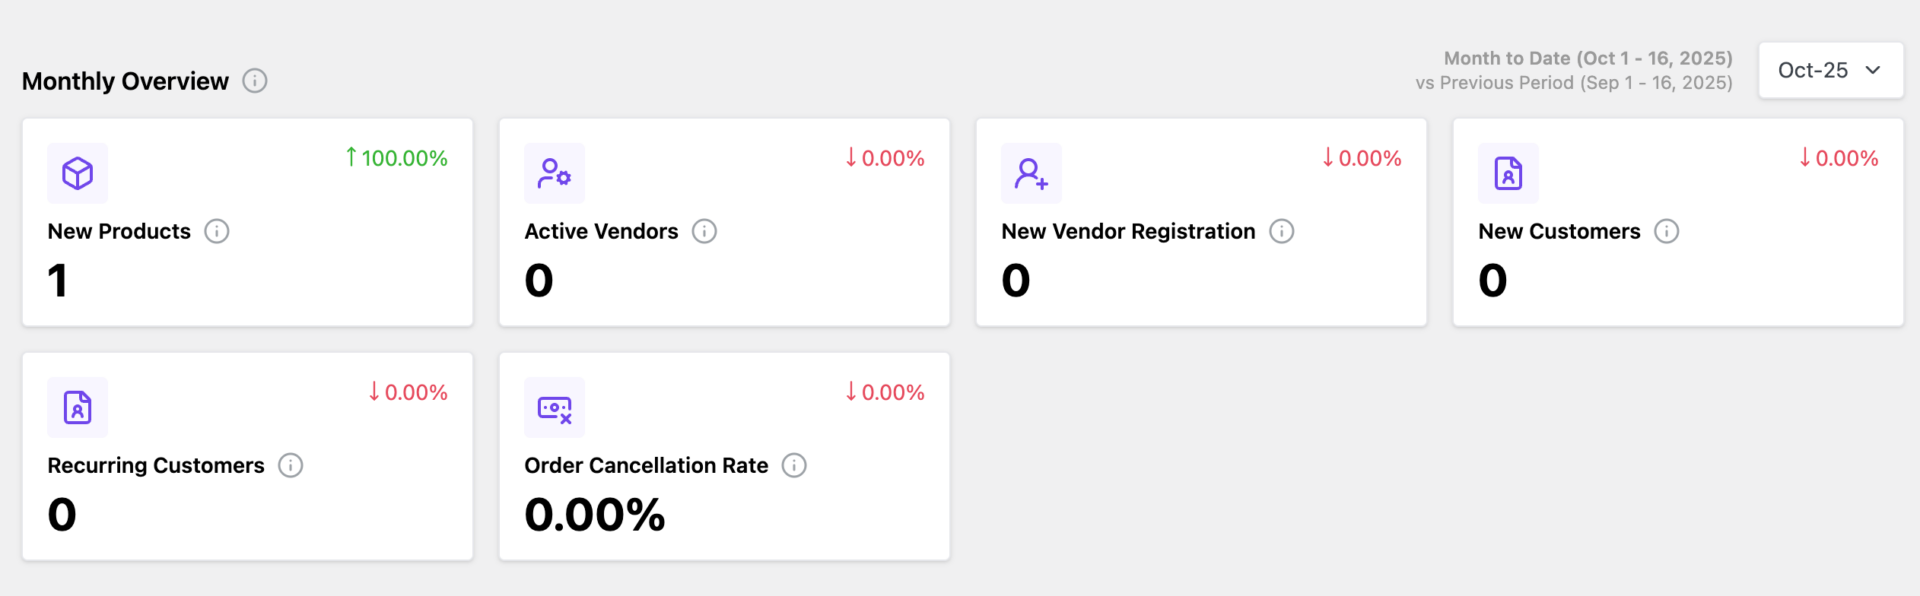The width and height of the screenshot is (1920, 596).
Task: Click the New Vendor Registration user-plus icon
Action: coord(1031,173)
